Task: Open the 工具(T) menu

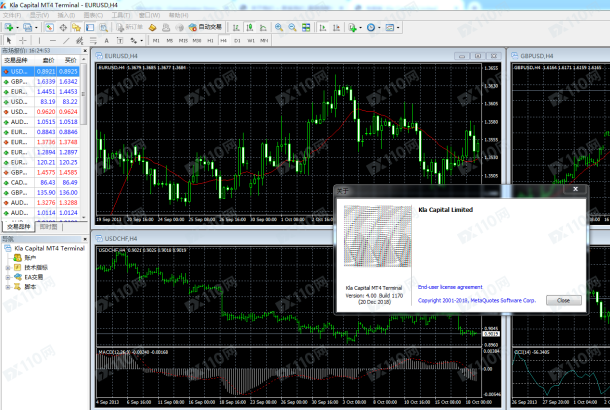Action: (121, 15)
